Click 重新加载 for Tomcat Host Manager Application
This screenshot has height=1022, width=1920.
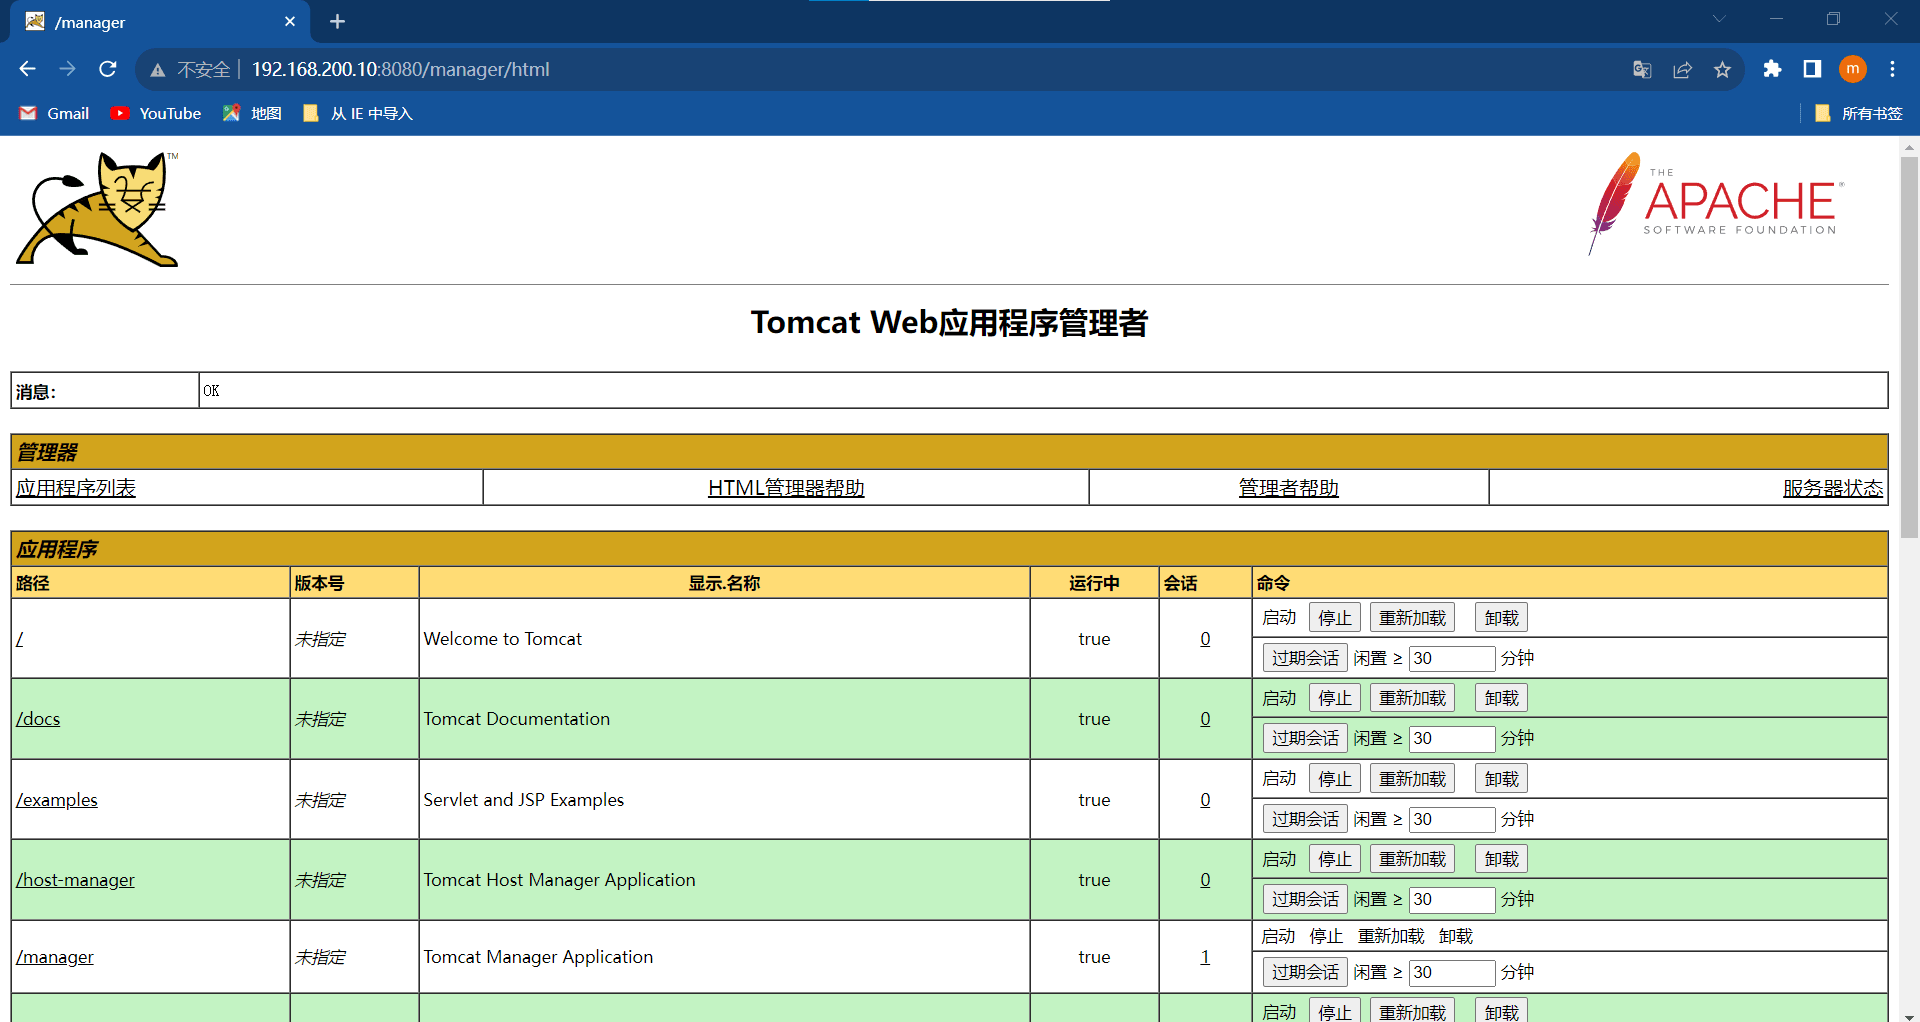tap(1412, 859)
